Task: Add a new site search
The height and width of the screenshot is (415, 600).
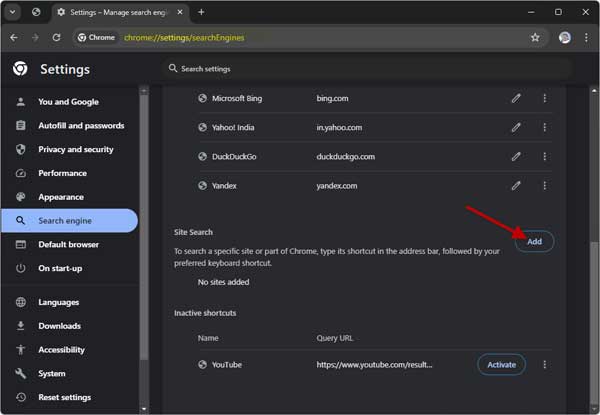Action: point(534,241)
